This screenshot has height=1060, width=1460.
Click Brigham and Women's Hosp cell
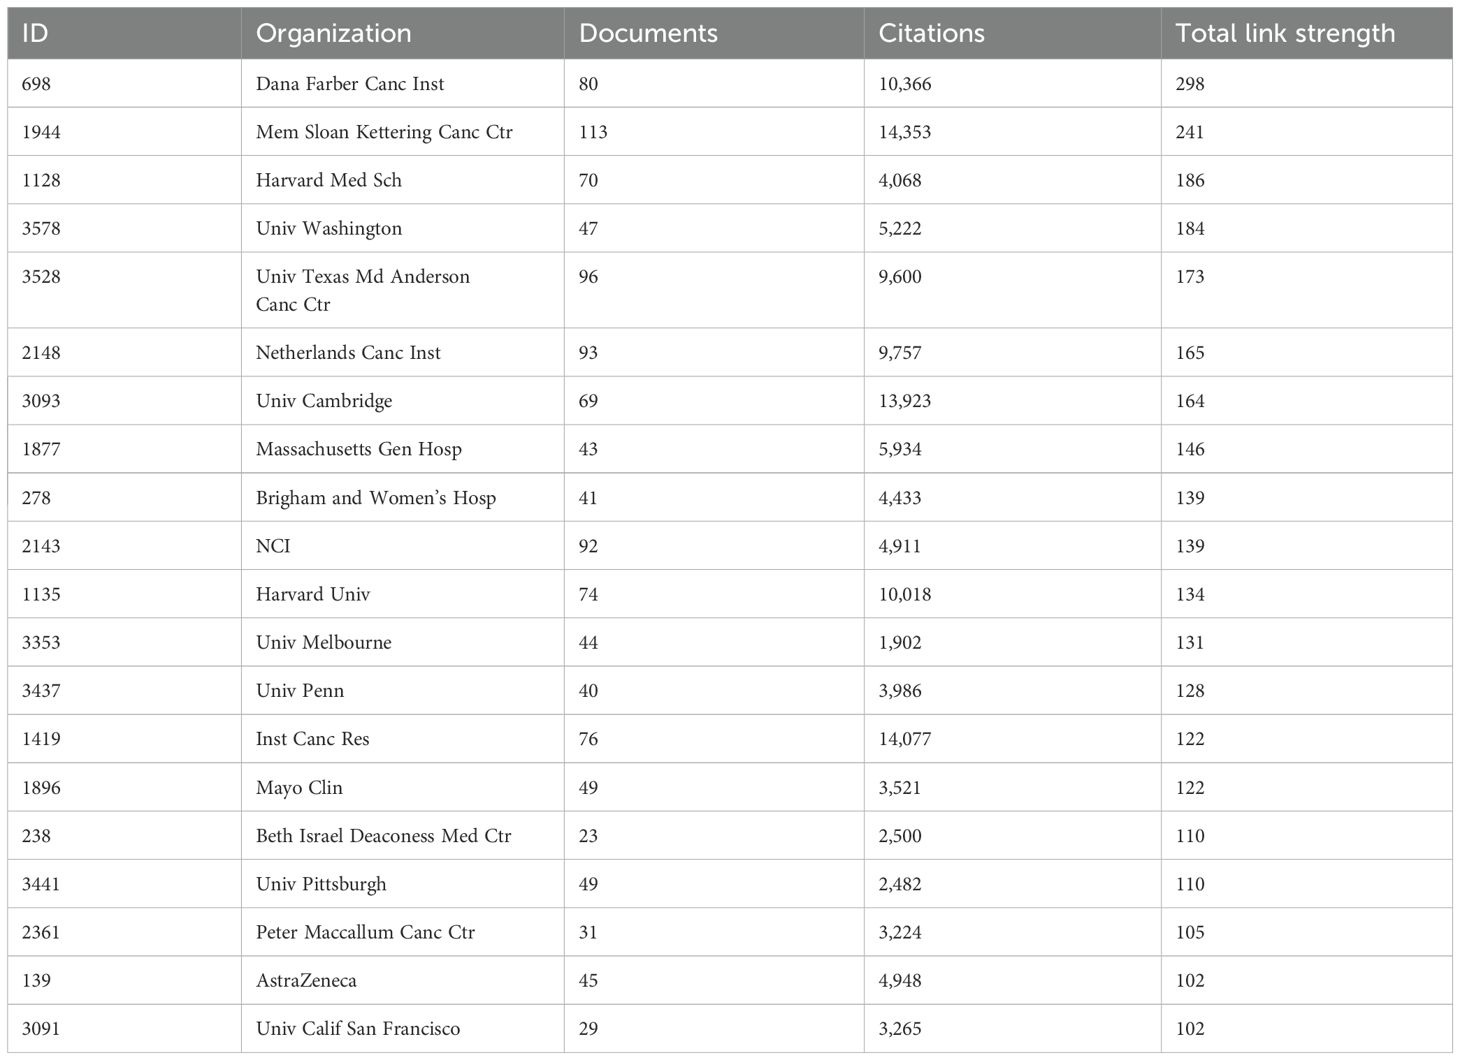tap(402, 497)
